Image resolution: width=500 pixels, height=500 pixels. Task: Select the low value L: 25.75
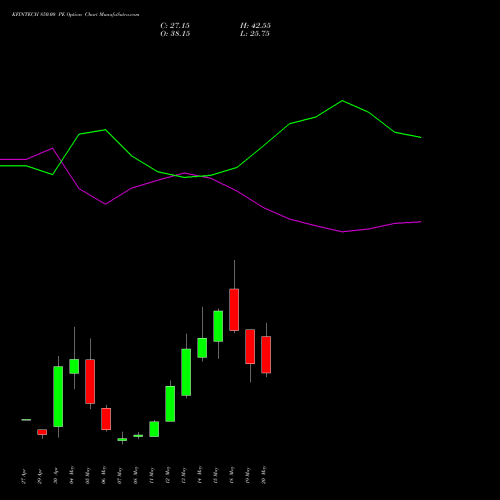pos(255,34)
